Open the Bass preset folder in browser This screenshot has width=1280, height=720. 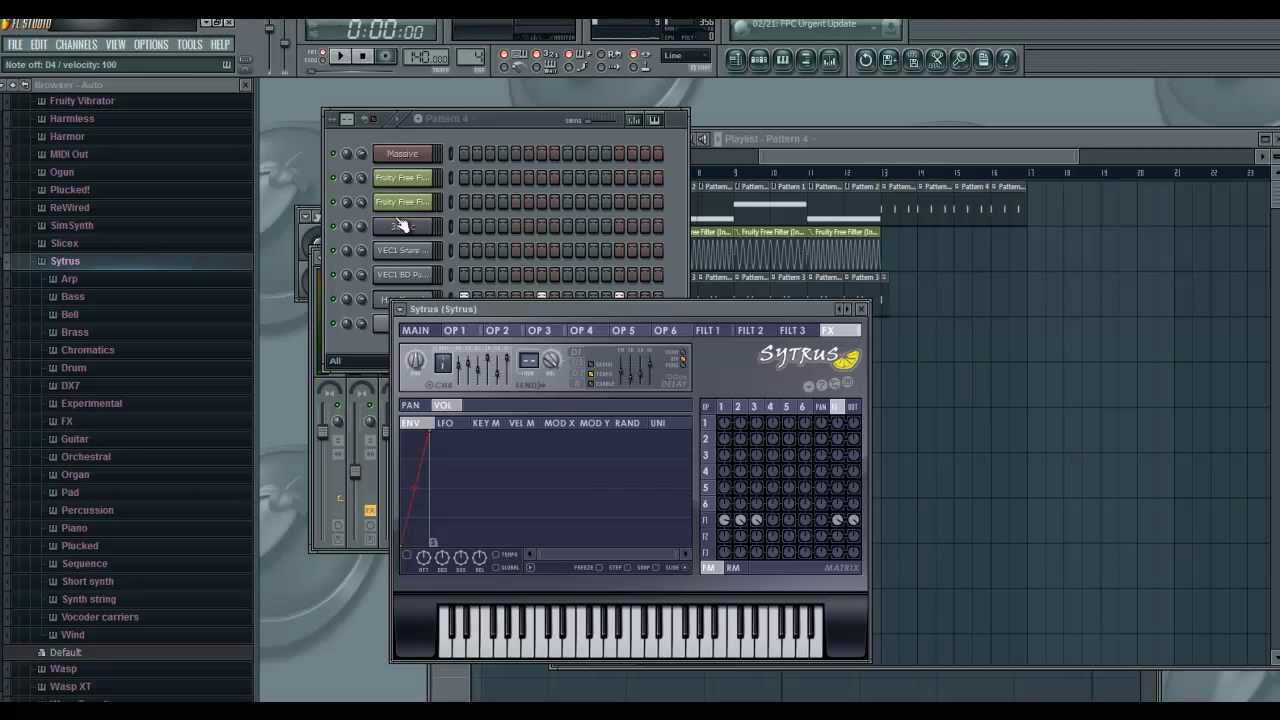click(x=72, y=297)
